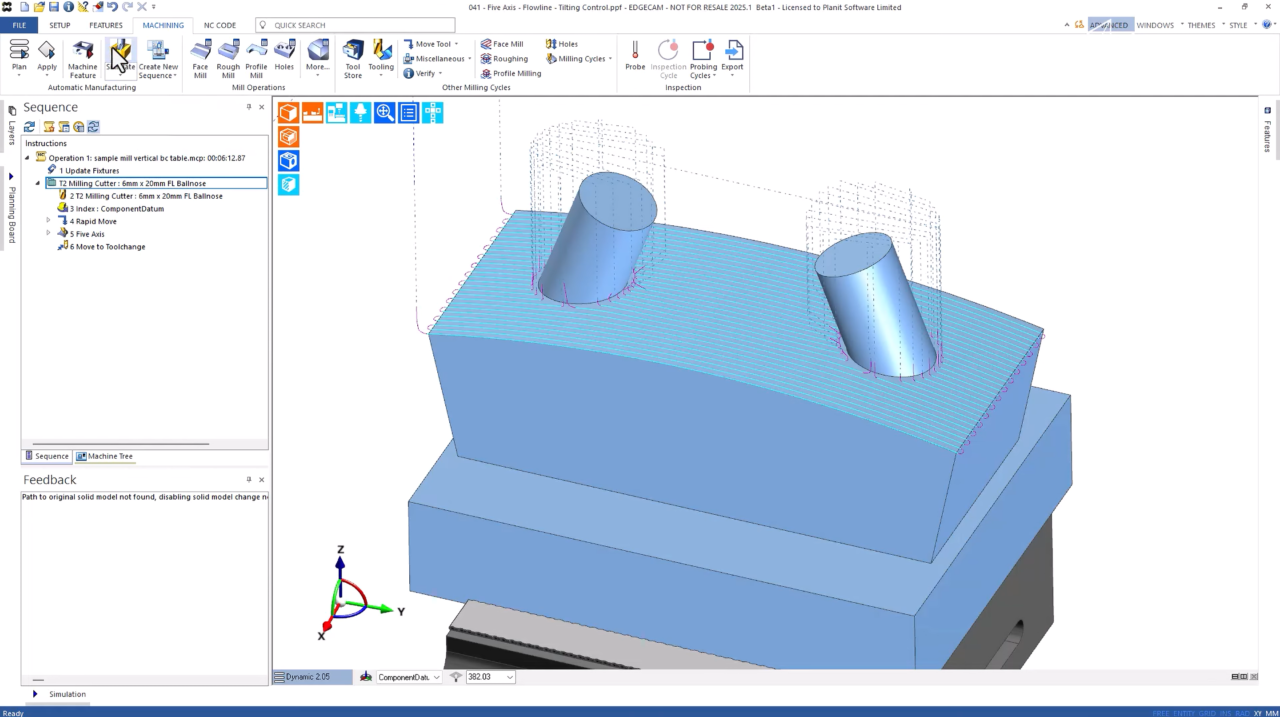Click the zoom magnifier viewport icon

pyautogui.click(x=384, y=112)
